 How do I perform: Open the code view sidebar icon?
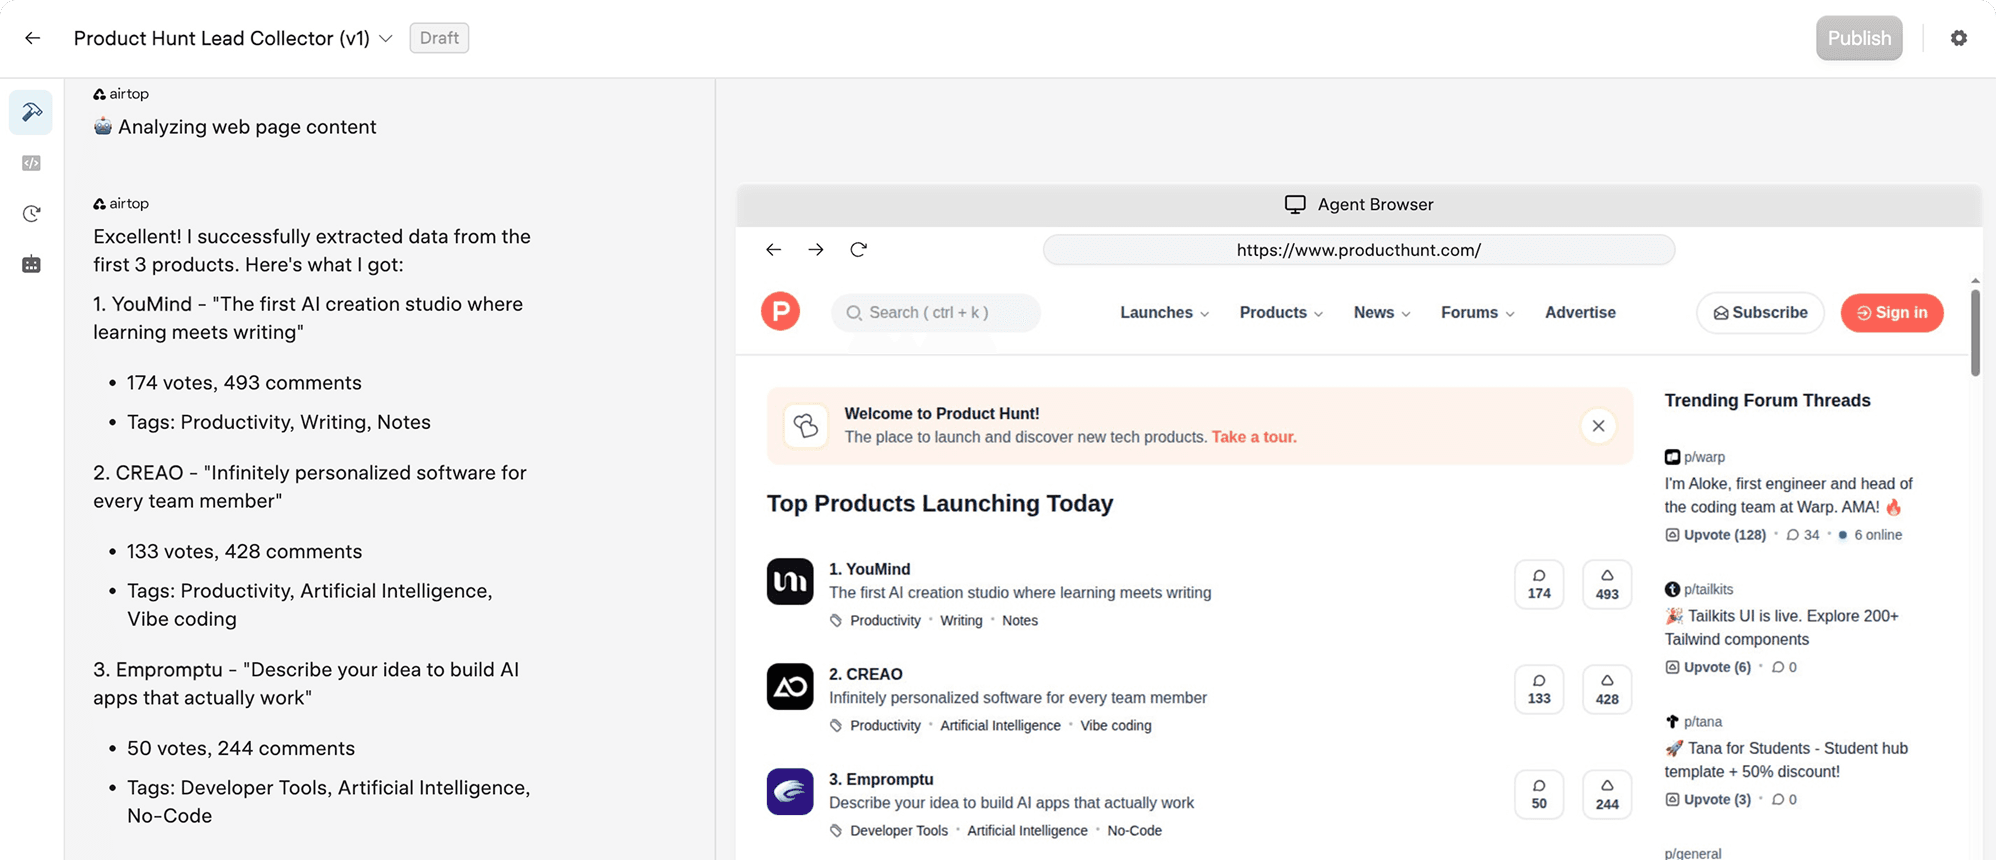[x=31, y=163]
